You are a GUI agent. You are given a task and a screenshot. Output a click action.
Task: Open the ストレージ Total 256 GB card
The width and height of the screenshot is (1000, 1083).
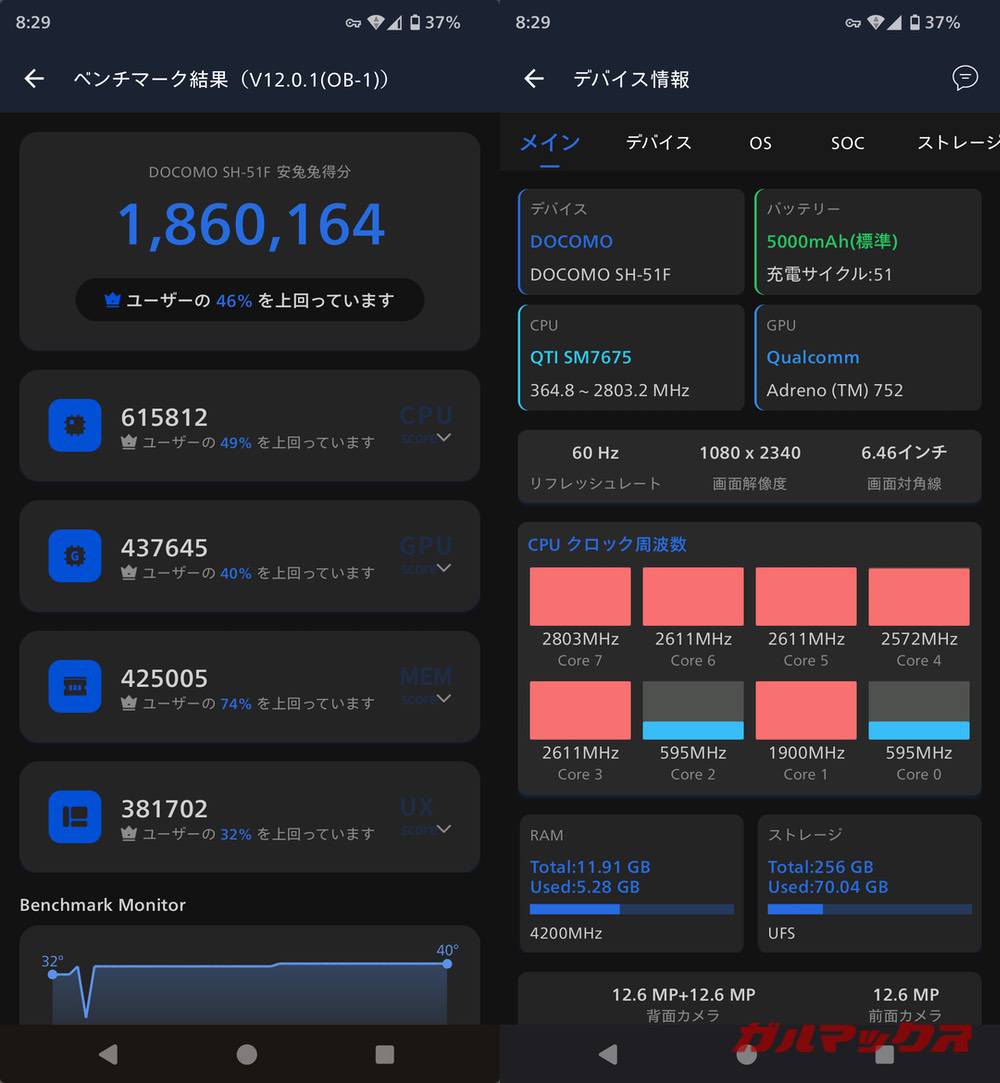pos(869,884)
